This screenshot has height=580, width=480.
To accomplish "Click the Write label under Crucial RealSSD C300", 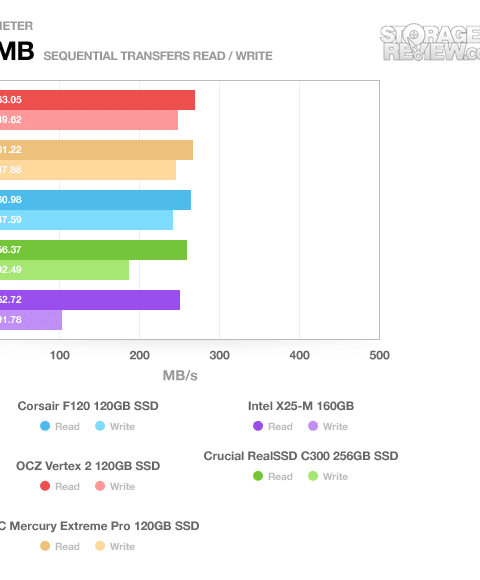I will point(335,476).
